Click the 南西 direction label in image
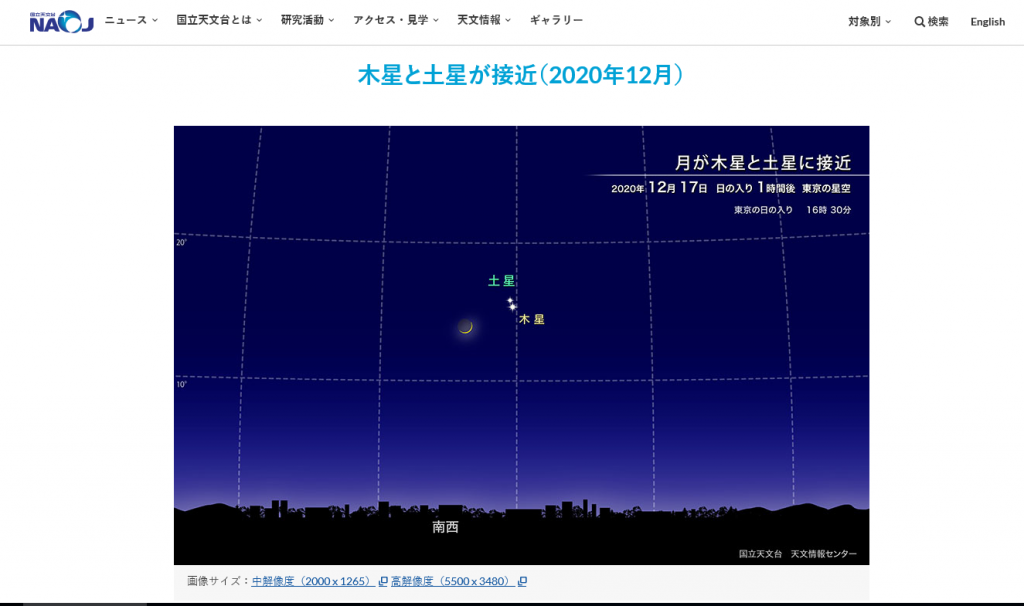 tap(445, 527)
